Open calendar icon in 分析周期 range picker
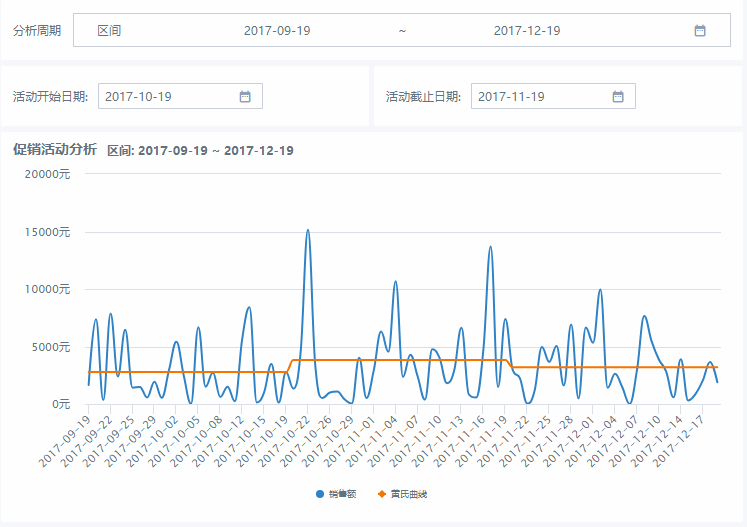The width and height of the screenshot is (747, 527). [699, 30]
